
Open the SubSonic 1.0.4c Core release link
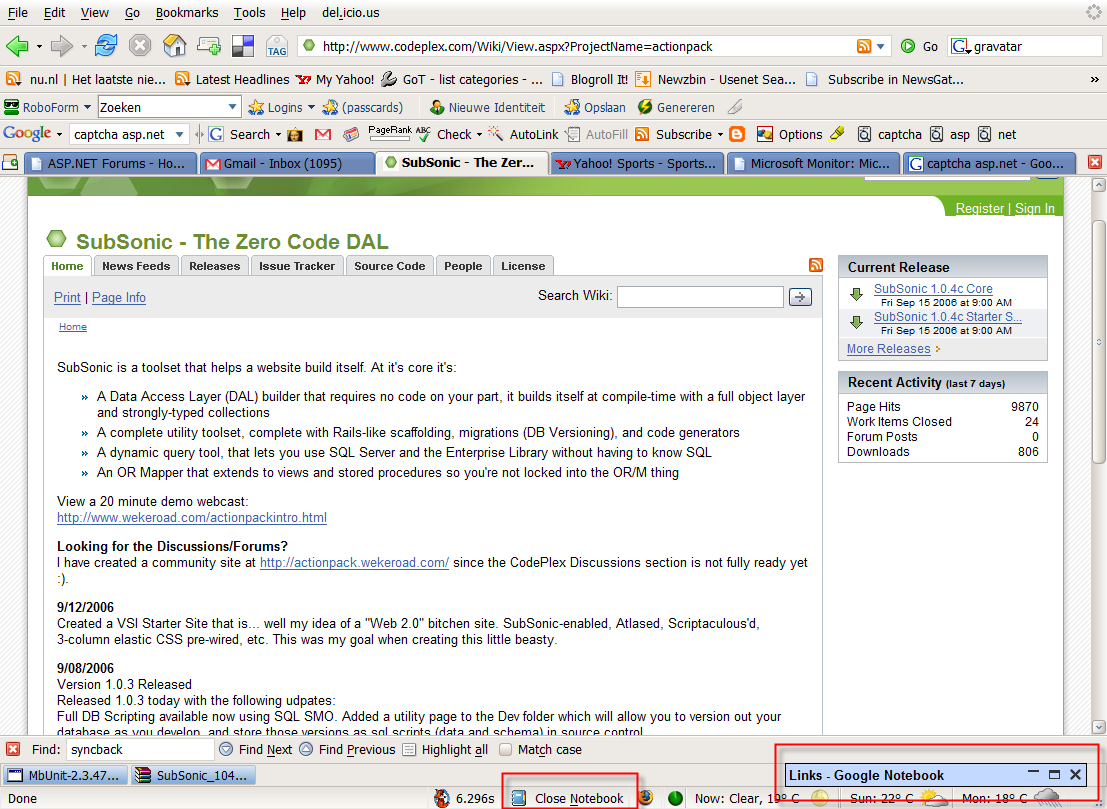(933, 289)
